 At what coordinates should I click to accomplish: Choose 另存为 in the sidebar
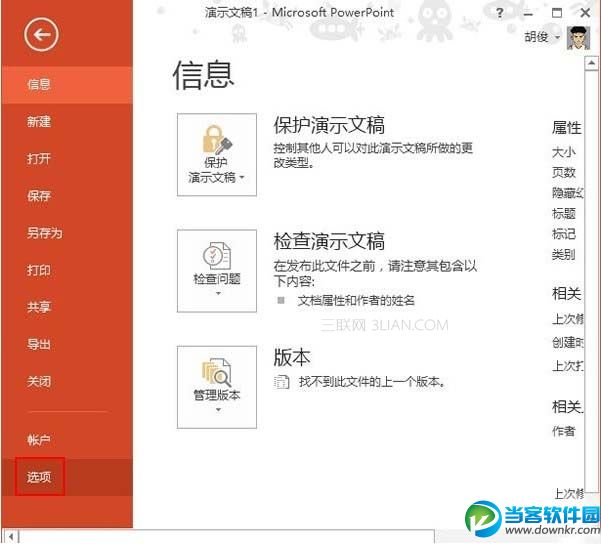67,233
